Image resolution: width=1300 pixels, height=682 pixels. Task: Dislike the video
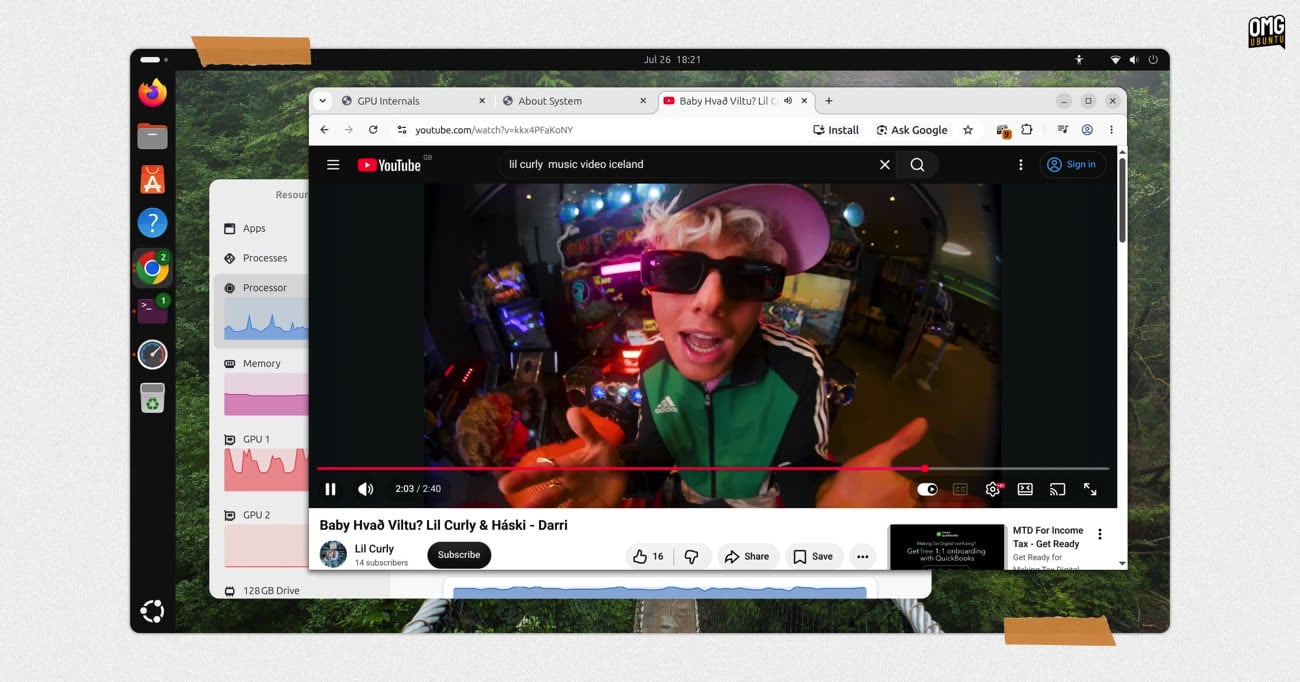[x=691, y=556]
